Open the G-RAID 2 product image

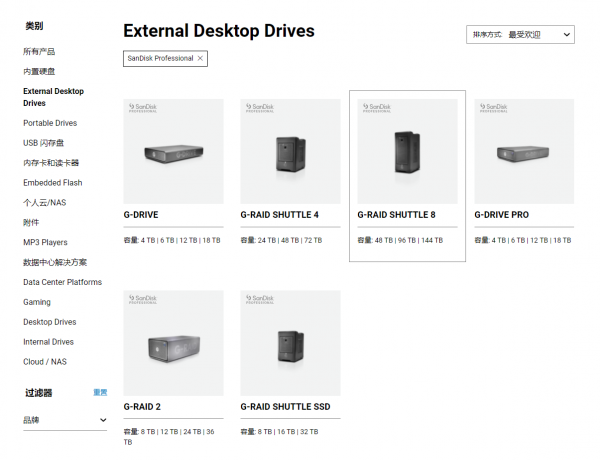pyautogui.click(x=173, y=343)
